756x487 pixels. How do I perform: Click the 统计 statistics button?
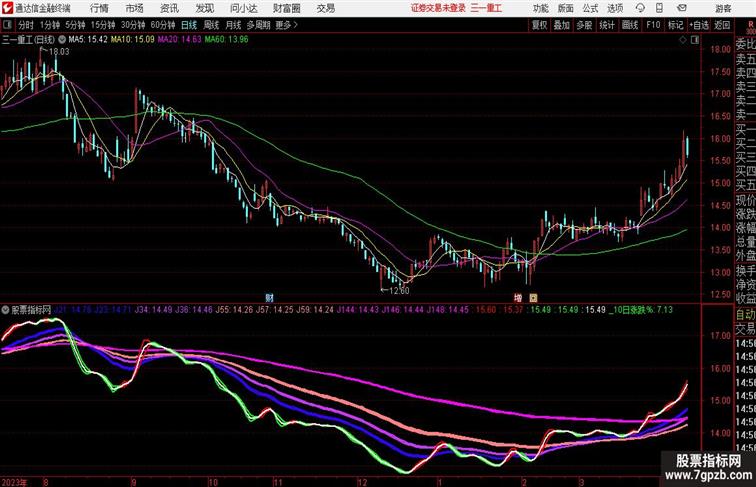(x=607, y=25)
